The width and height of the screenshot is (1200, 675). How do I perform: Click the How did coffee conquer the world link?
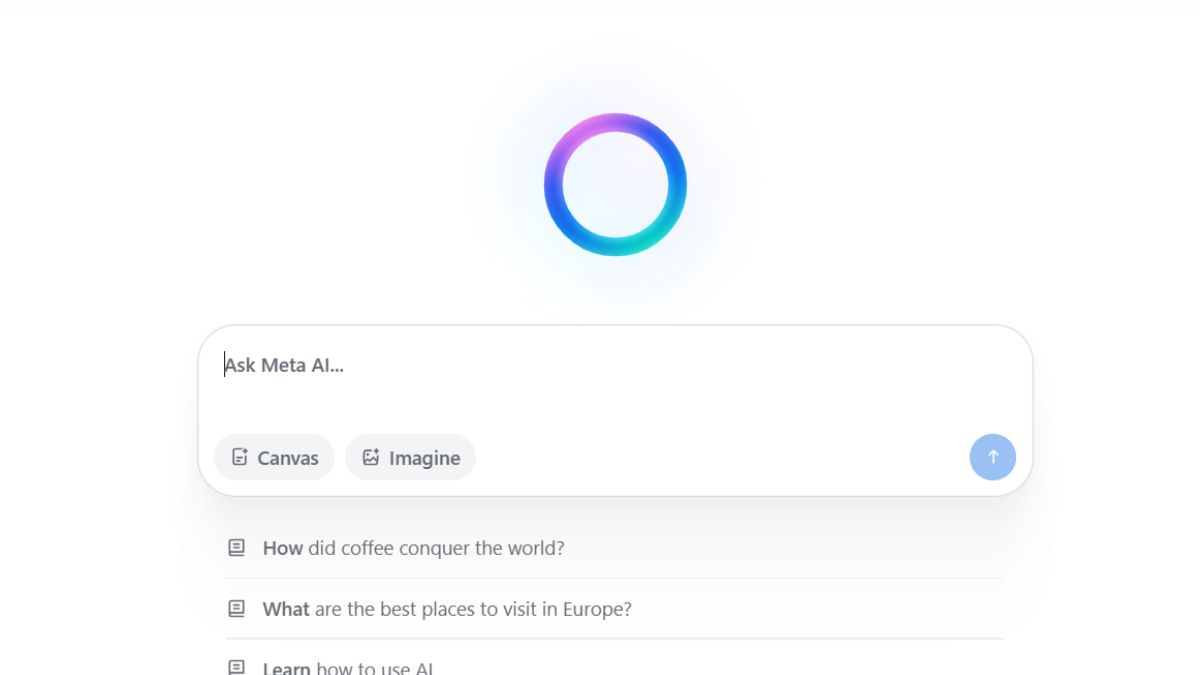tap(413, 548)
